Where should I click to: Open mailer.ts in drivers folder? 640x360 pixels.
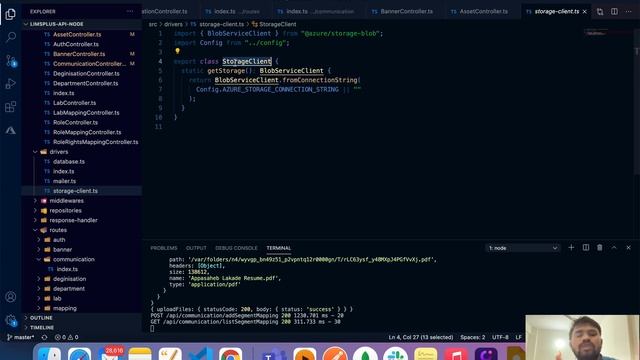pyautogui.click(x=64, y=181)
